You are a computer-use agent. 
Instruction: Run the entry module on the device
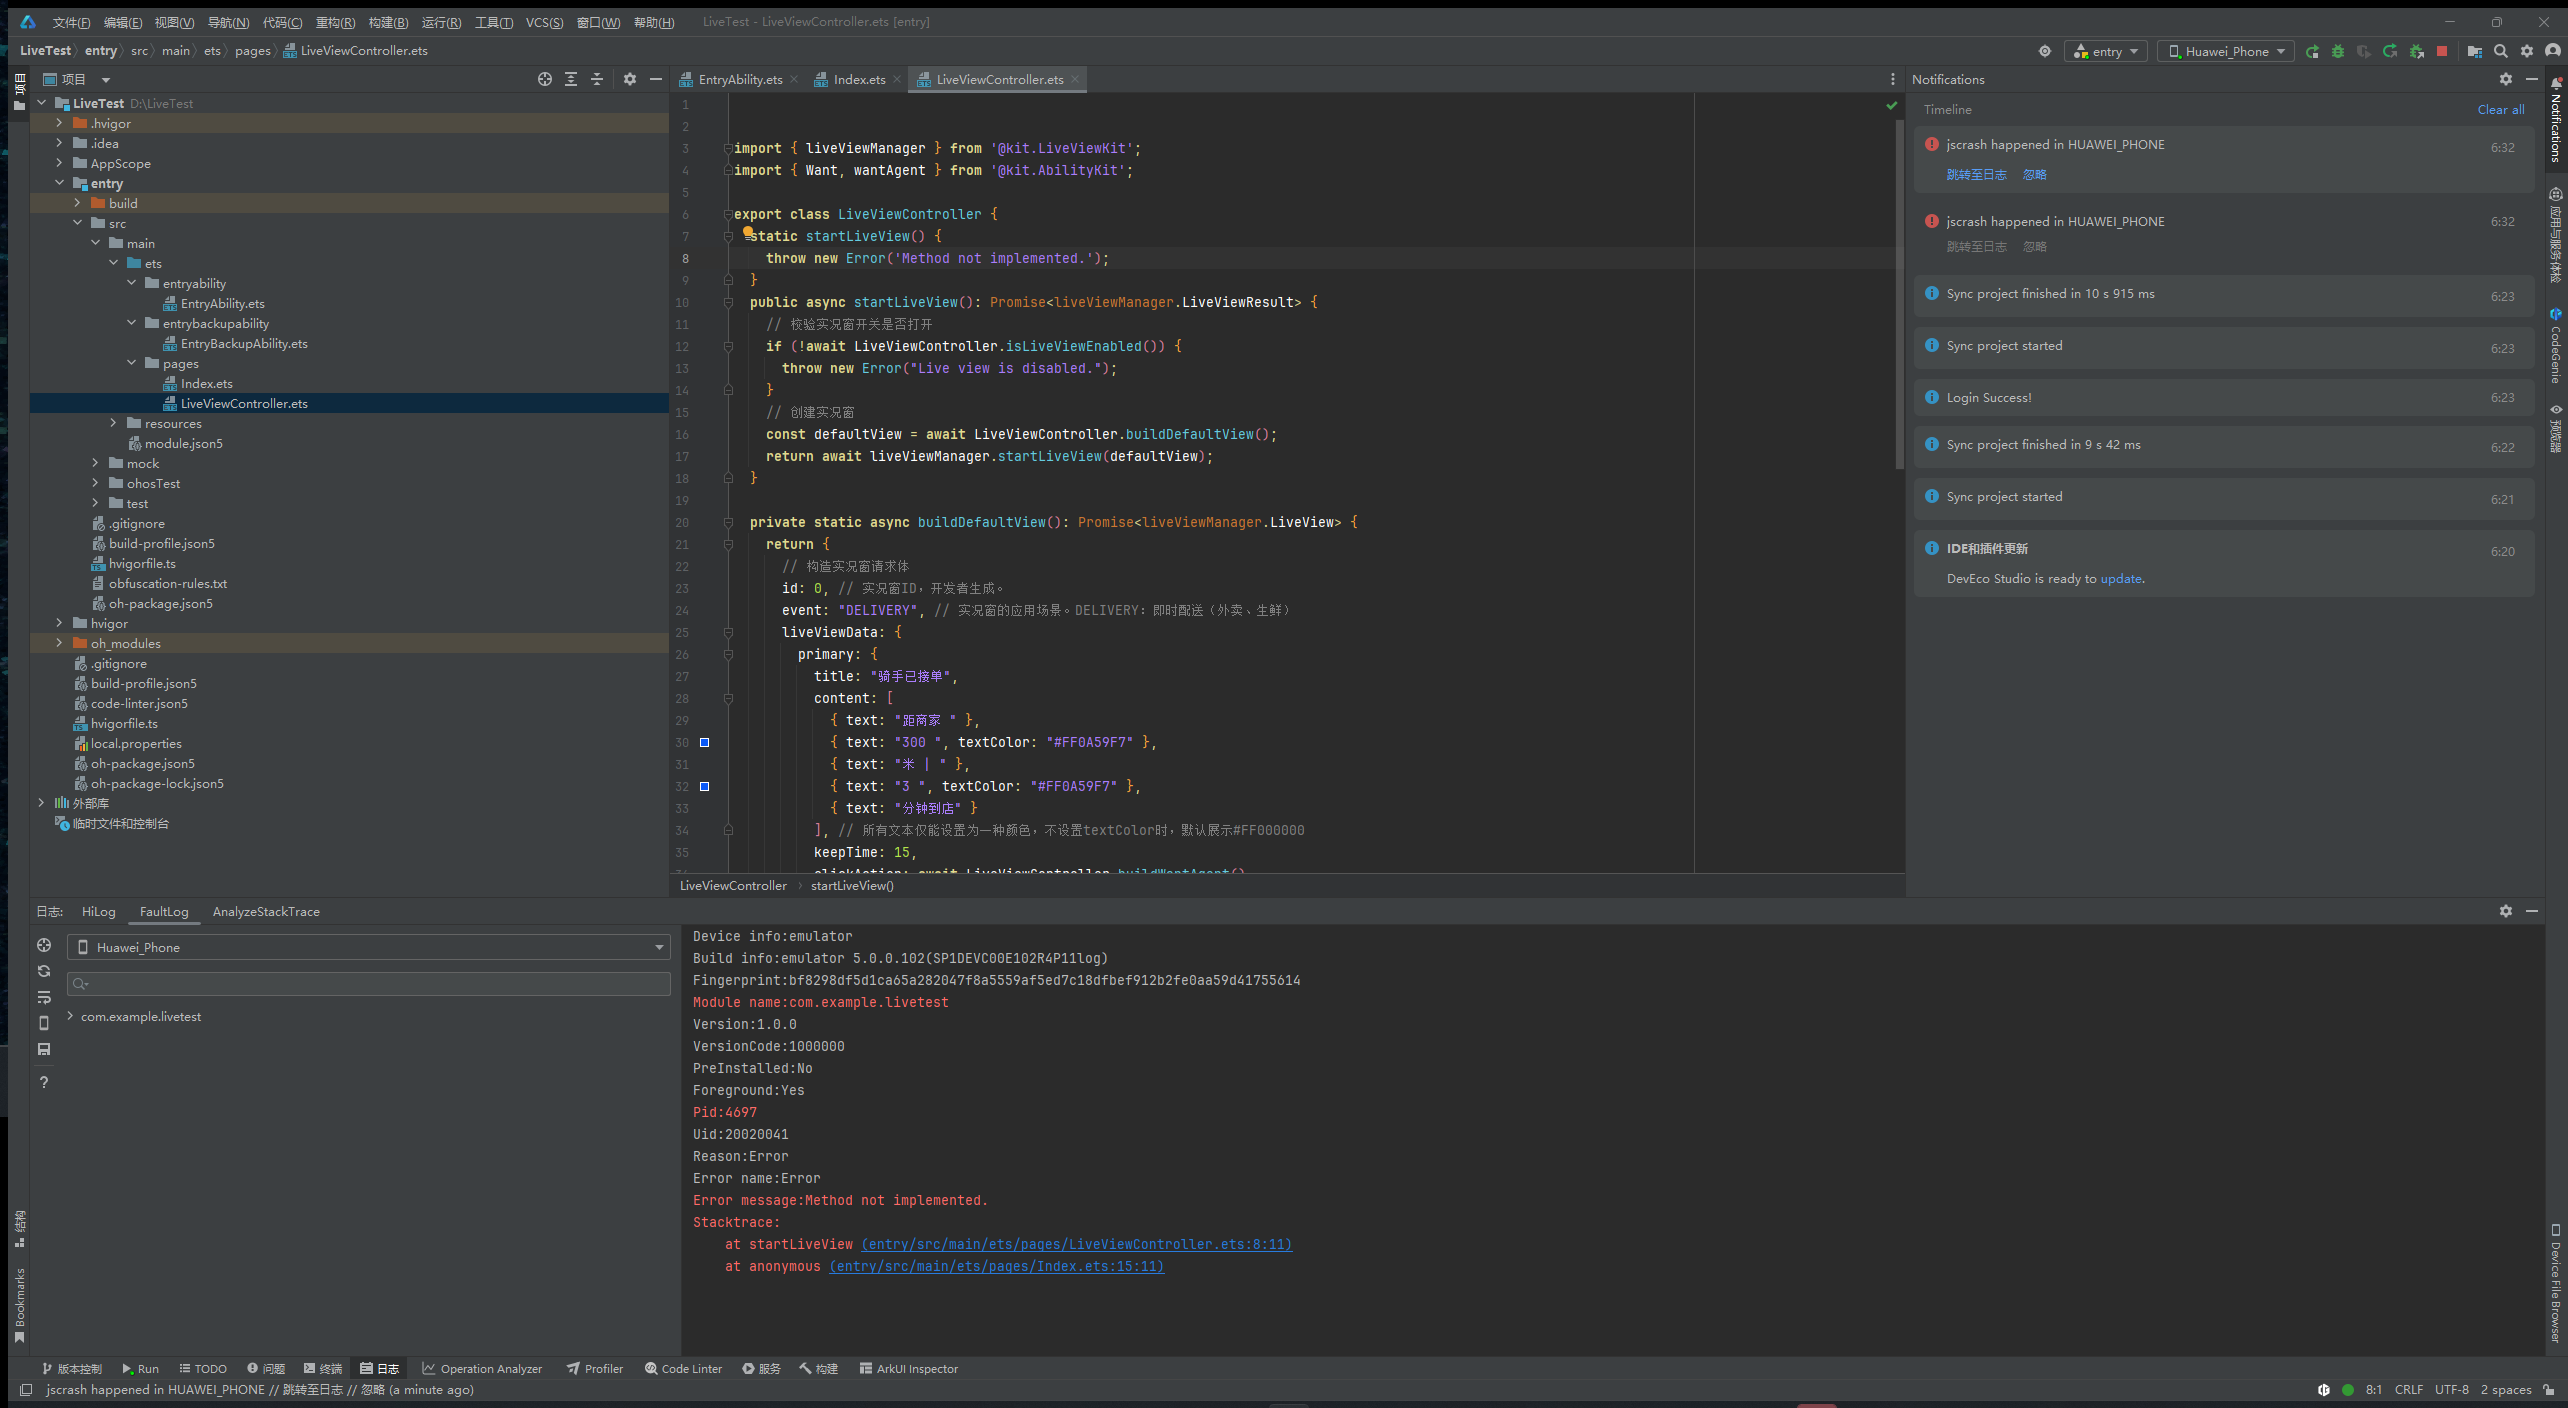(2312, 51)
